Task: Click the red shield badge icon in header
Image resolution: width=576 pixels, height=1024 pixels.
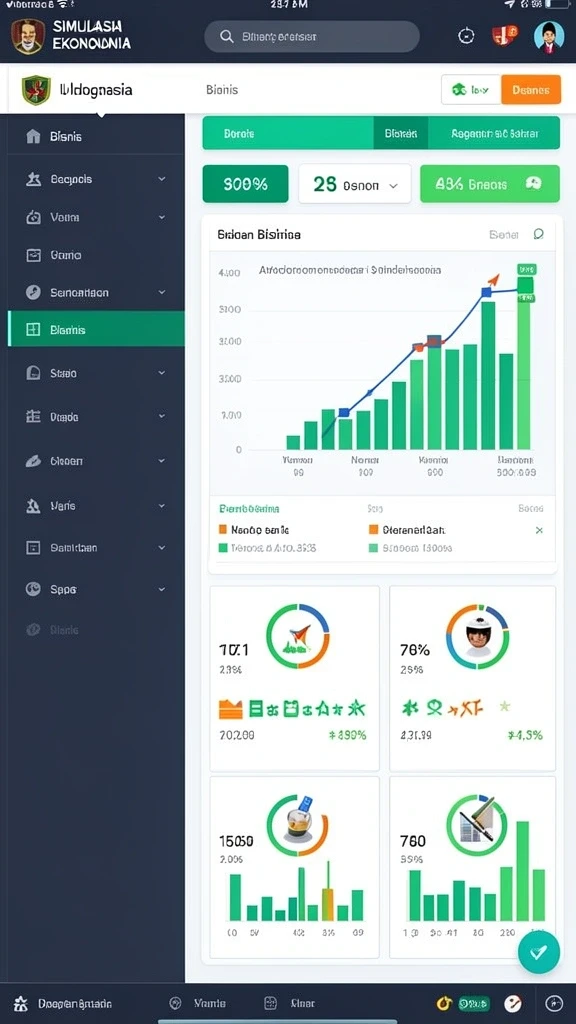Action: pos(505,35)
